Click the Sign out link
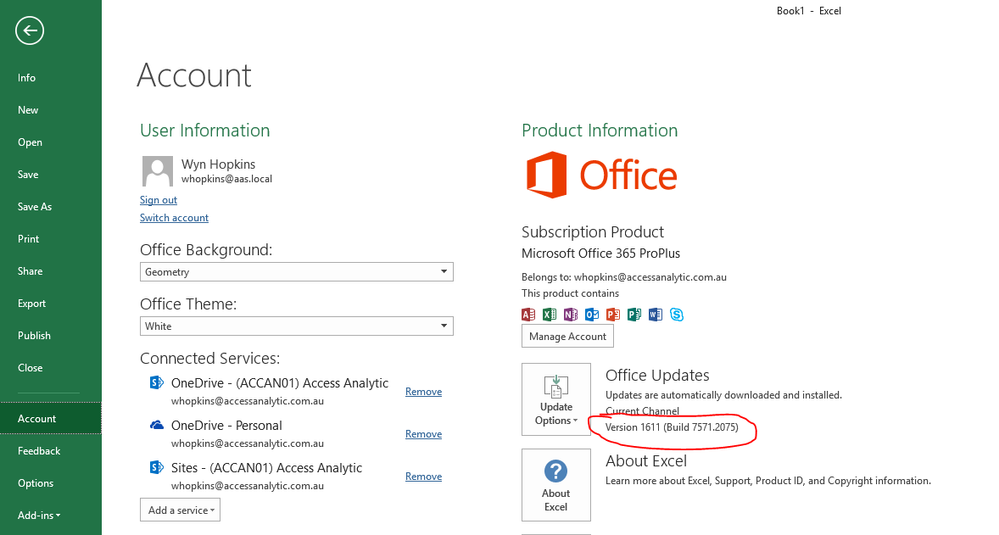999x535 pixels. point(158,200)
